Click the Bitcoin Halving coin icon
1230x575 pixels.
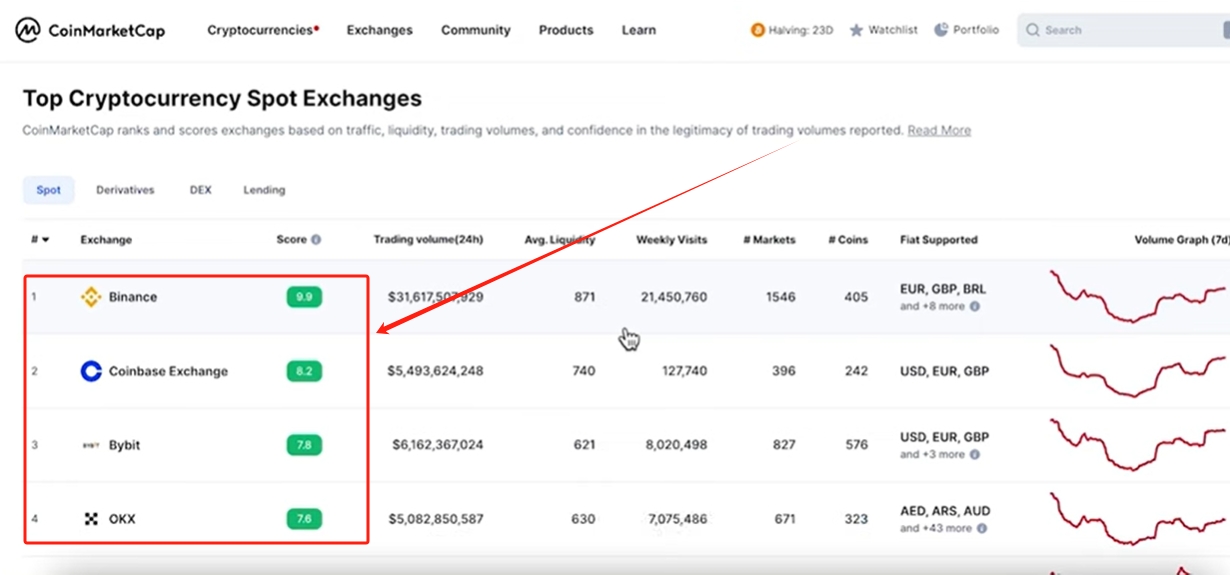coord(758,30)
